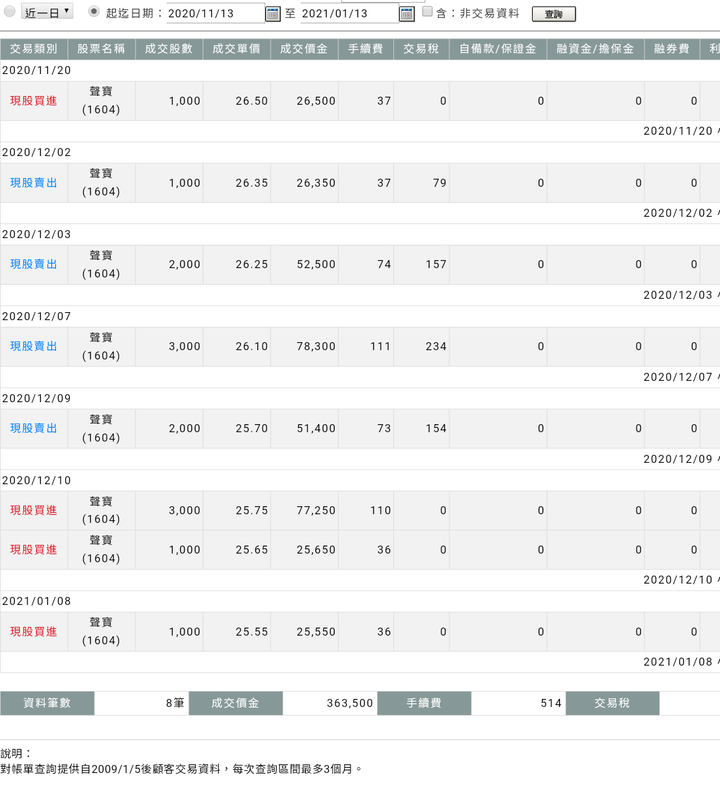Click the 融資金/擔保金 column header
This screenshot has width=720, height=801.
(595, 49)
